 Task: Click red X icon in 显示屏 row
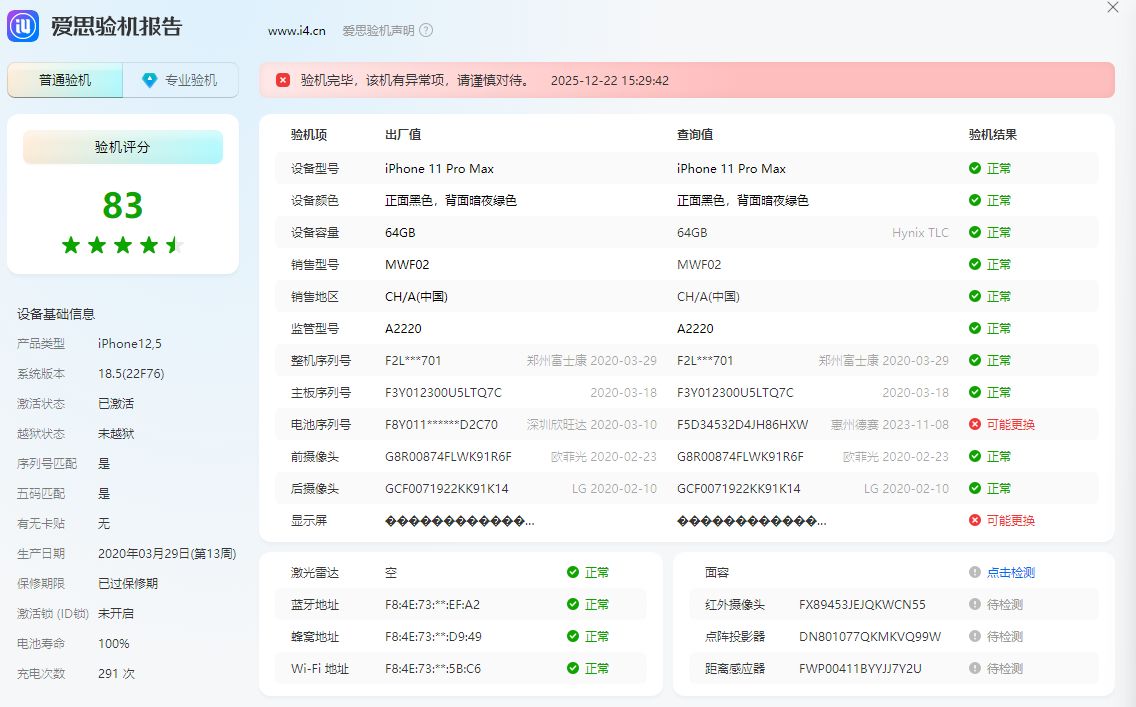point(974,520)
